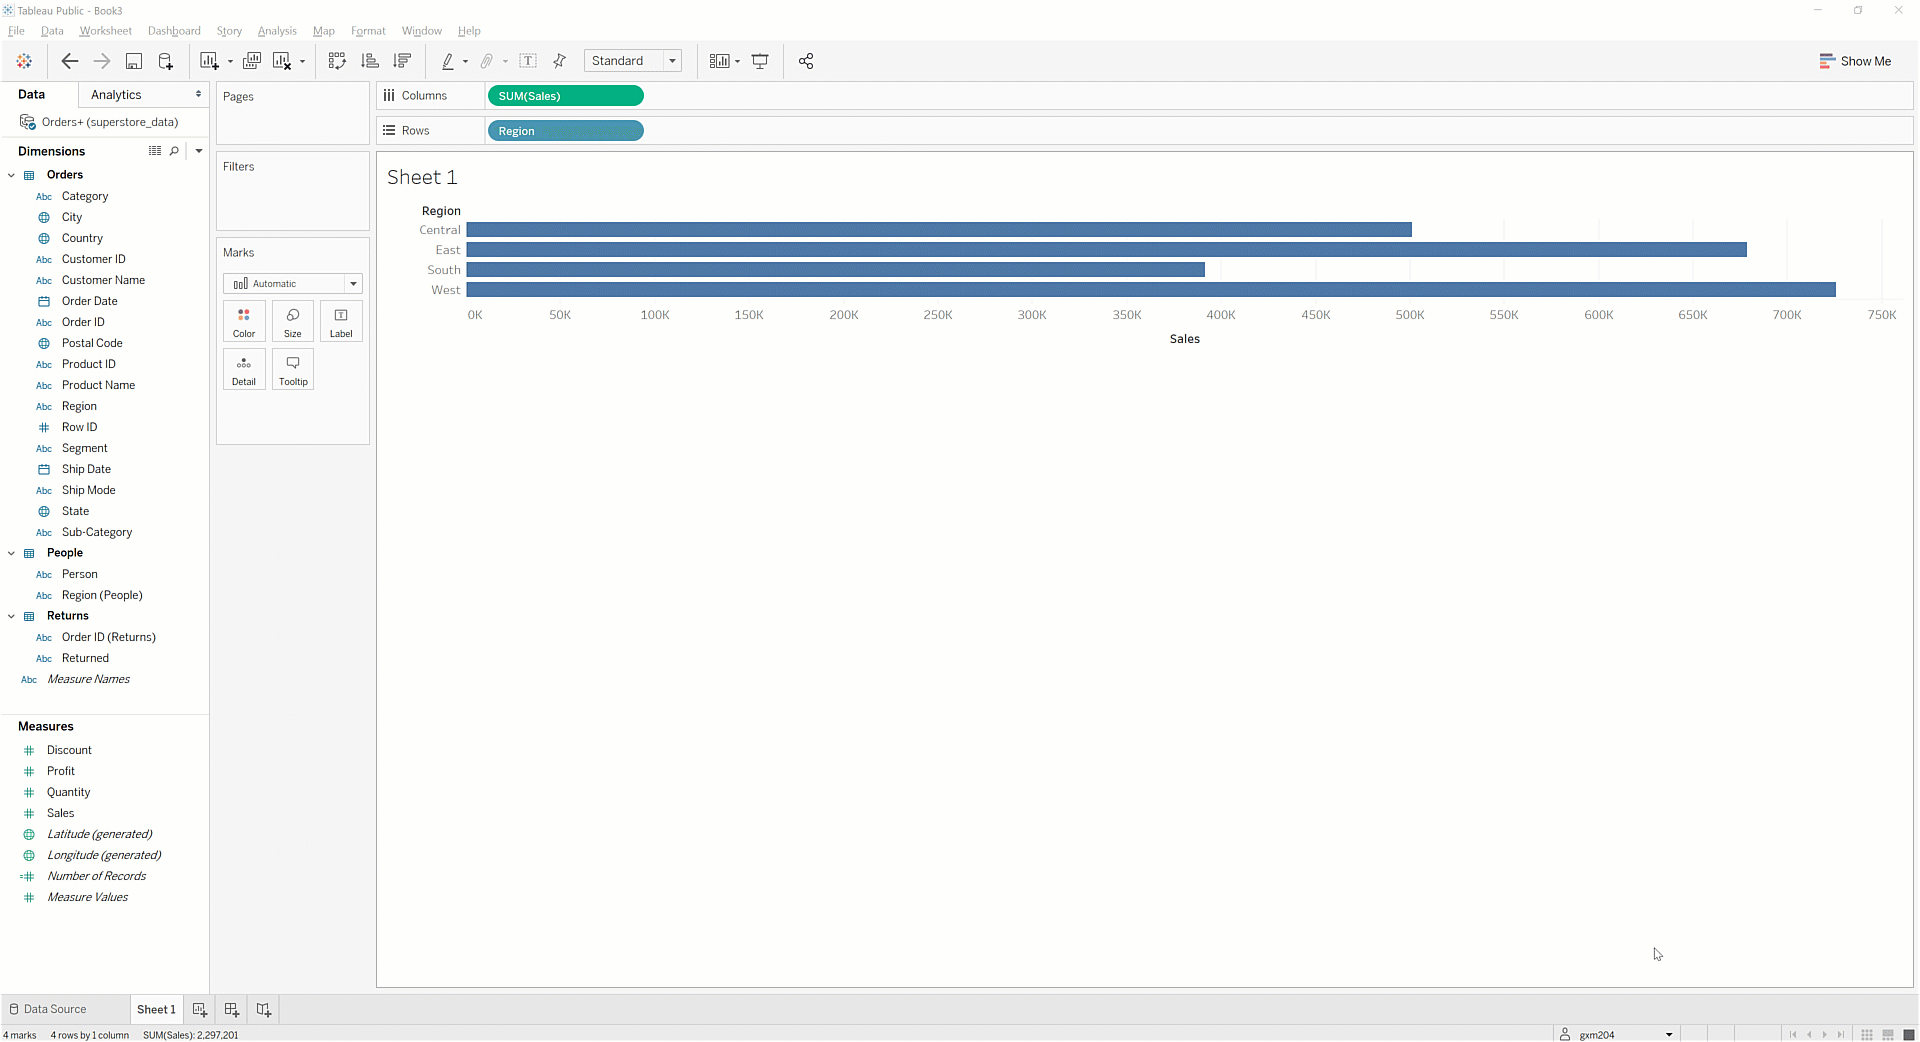Click the New Dashboard icon at bottom
The image size is (1920, 1042).
coord(231,1010)
